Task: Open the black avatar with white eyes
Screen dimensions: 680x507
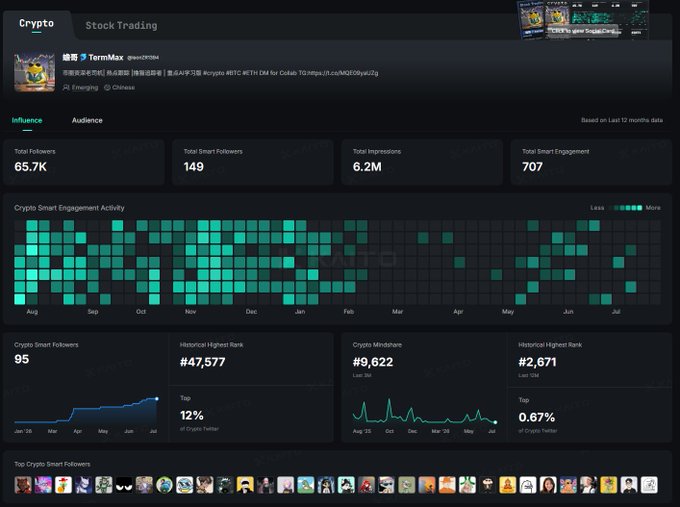Action: (124, 485)
